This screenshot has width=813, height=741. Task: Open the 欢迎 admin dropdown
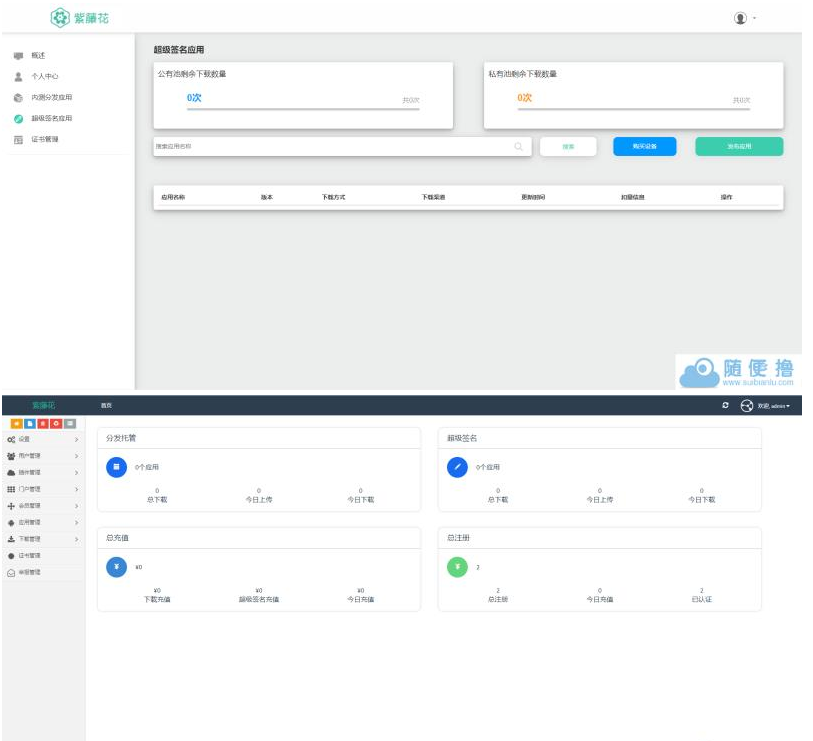coord(773,405)
